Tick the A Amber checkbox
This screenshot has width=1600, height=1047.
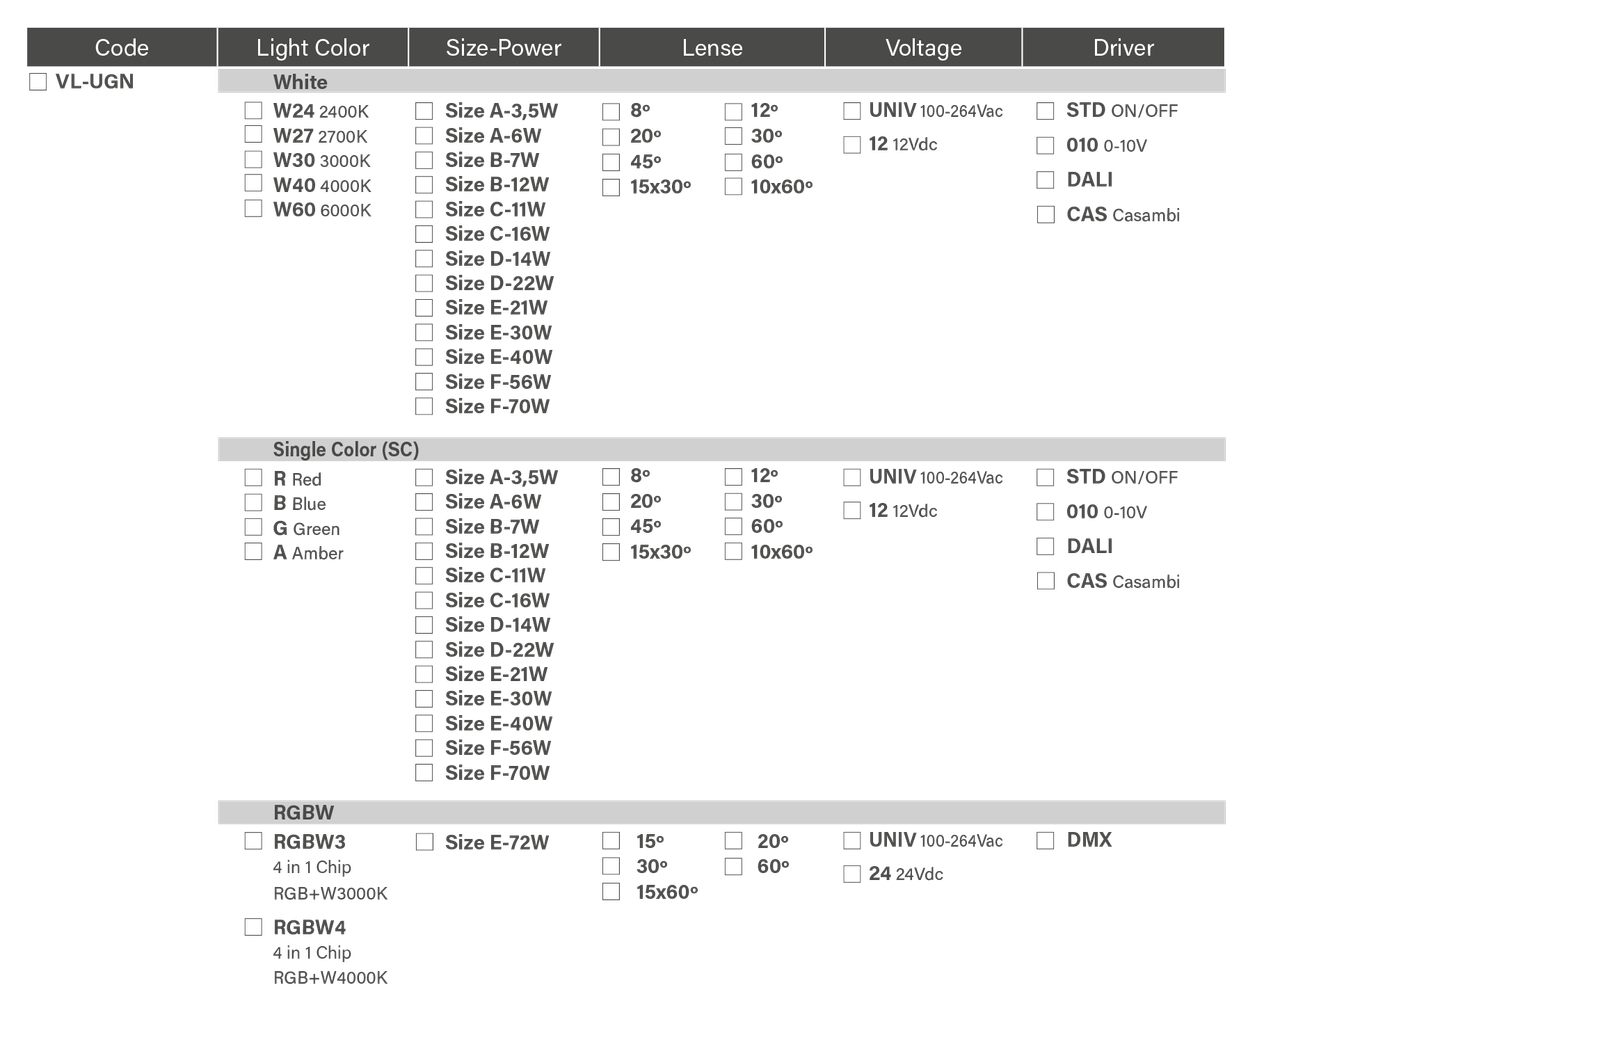point(254,552)
